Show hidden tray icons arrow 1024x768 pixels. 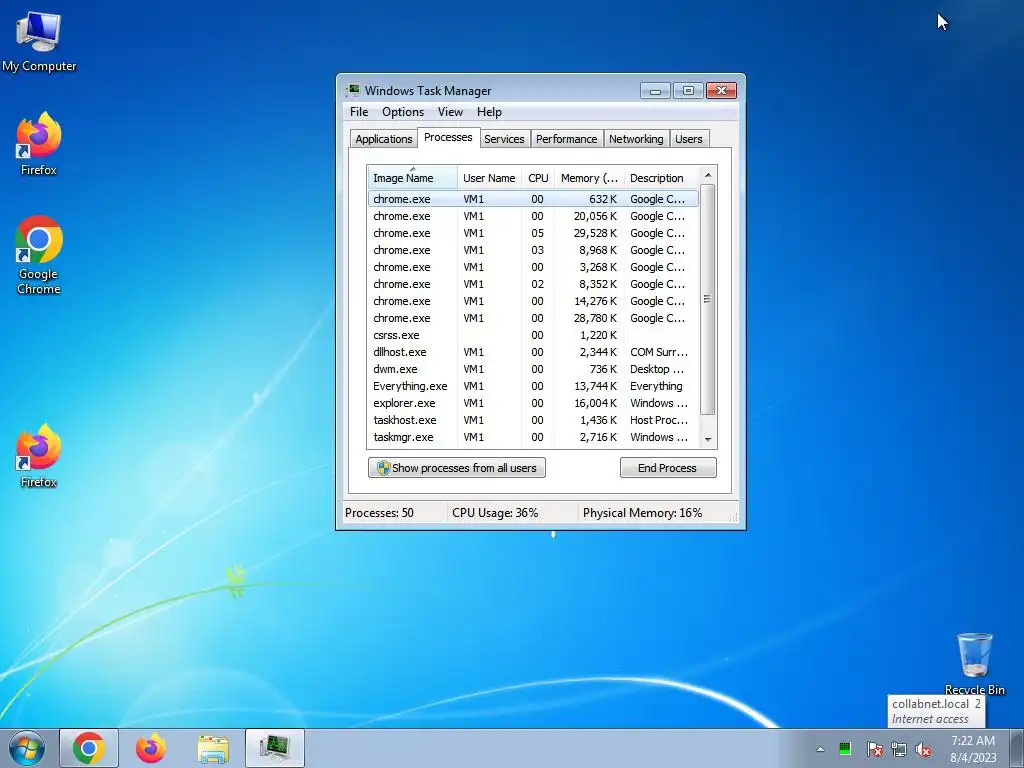[x=820, y=749]
